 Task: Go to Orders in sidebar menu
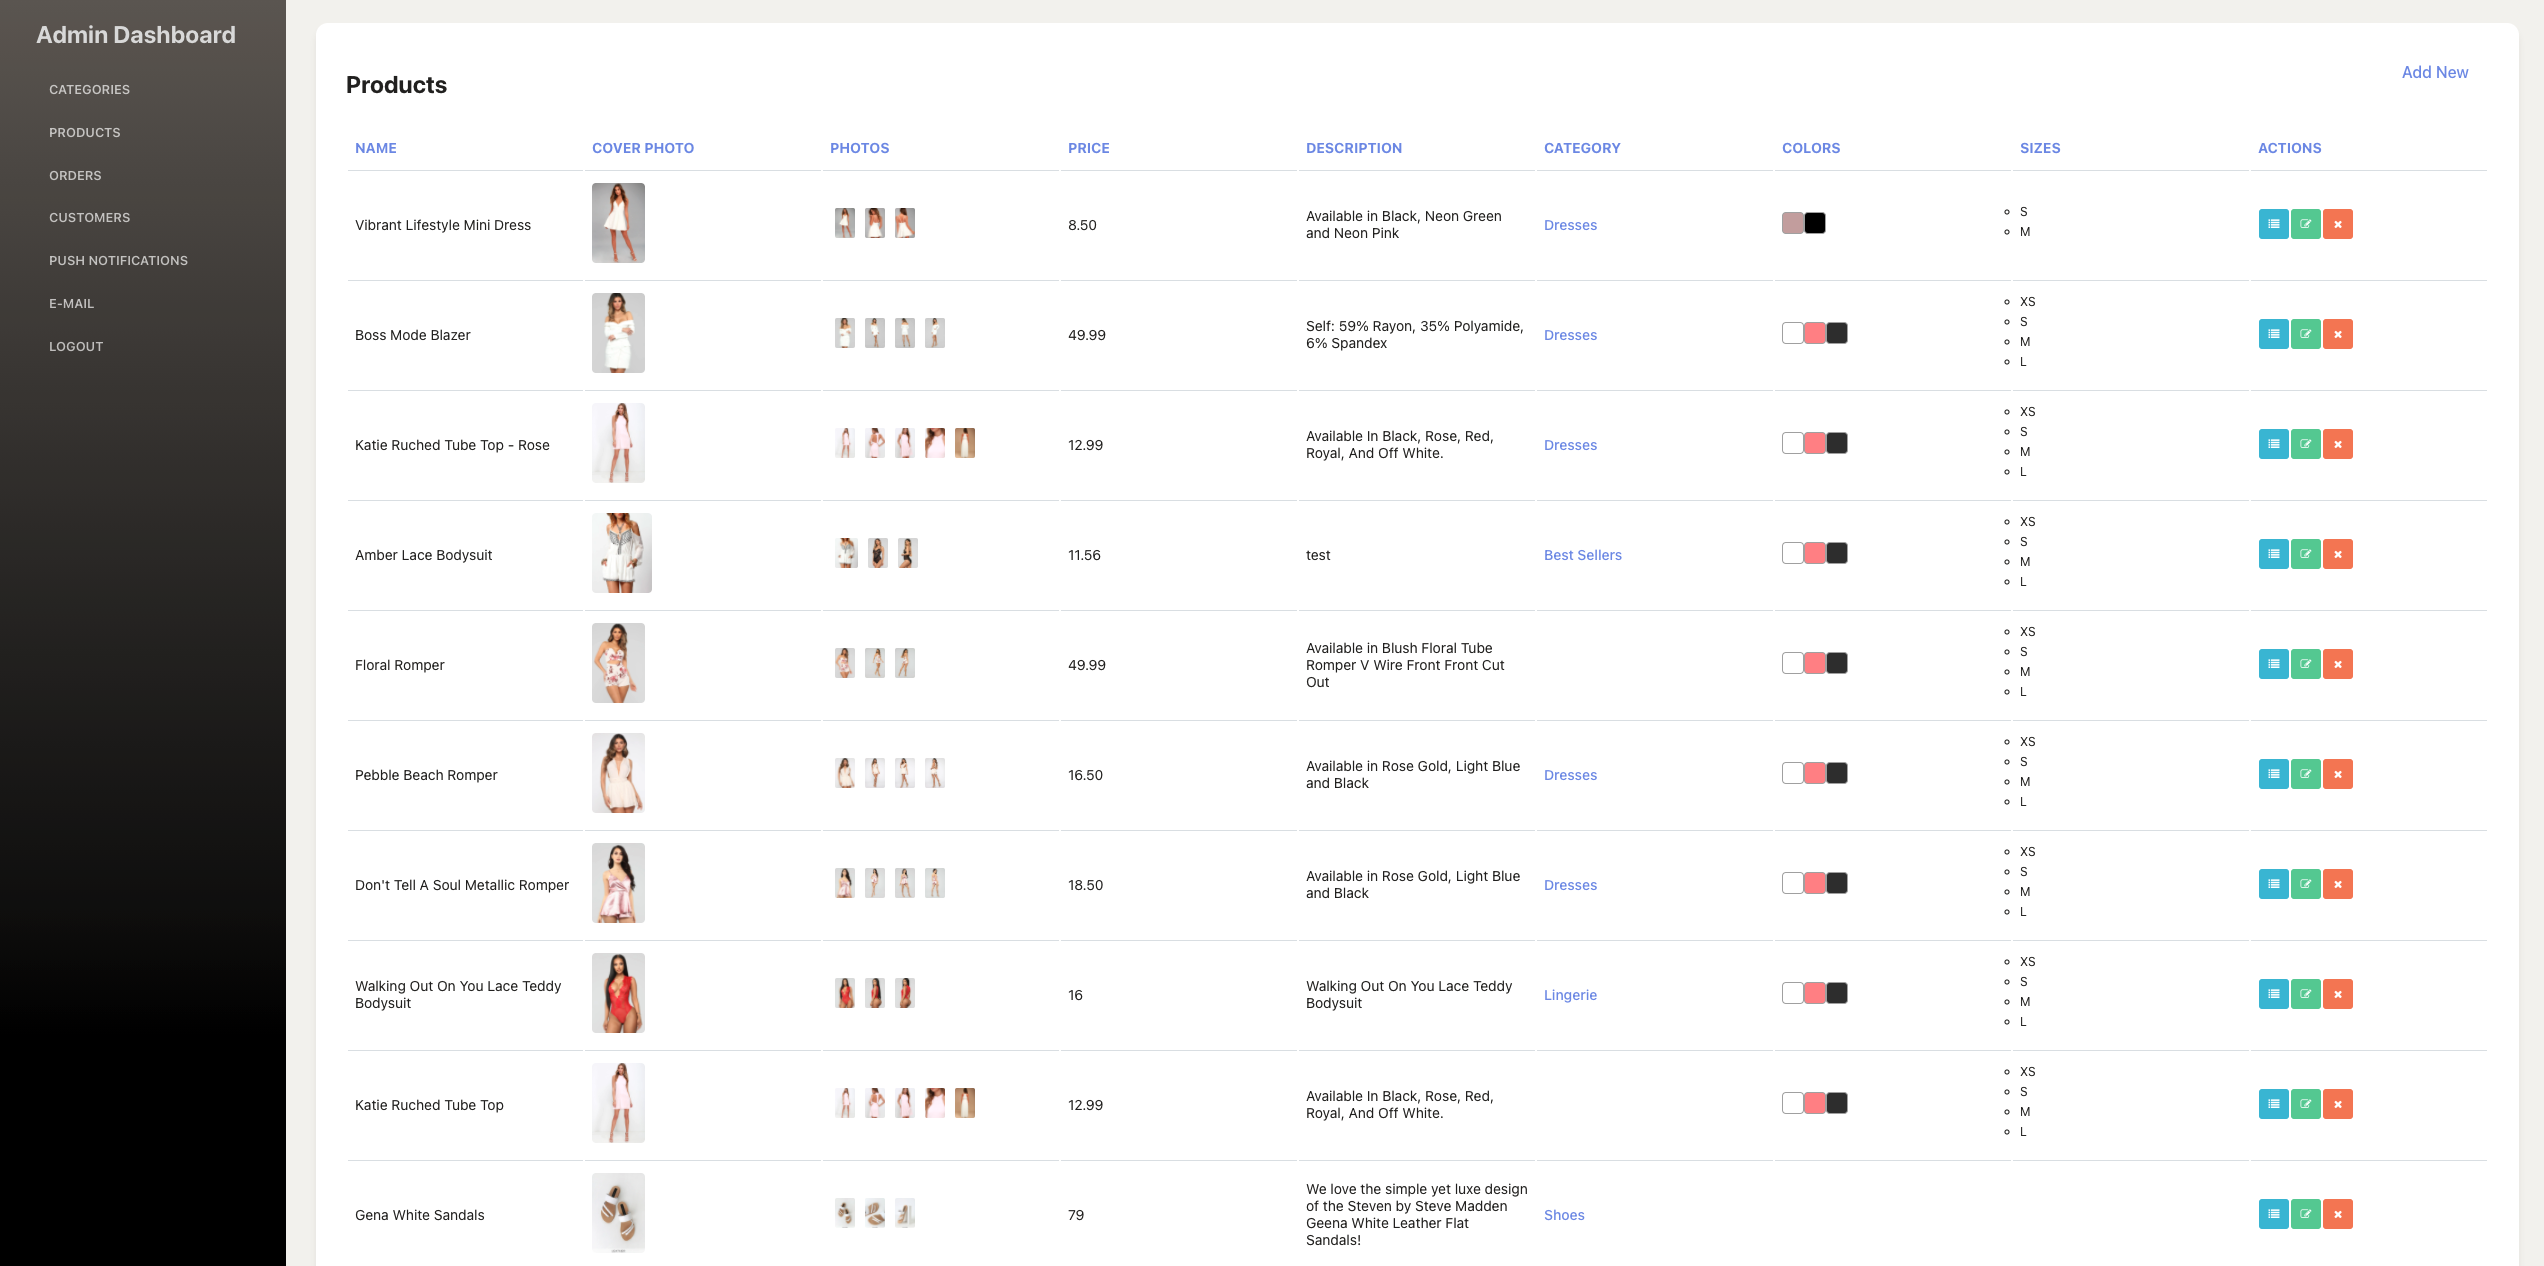(75, 176)
